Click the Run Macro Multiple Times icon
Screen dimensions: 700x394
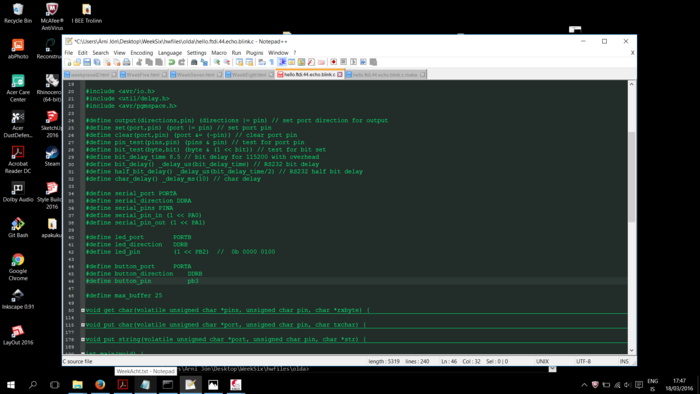pos(363,62)
